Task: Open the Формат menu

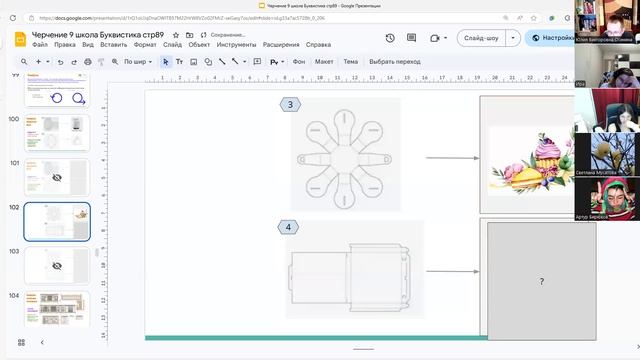Action: coord(145,44)
